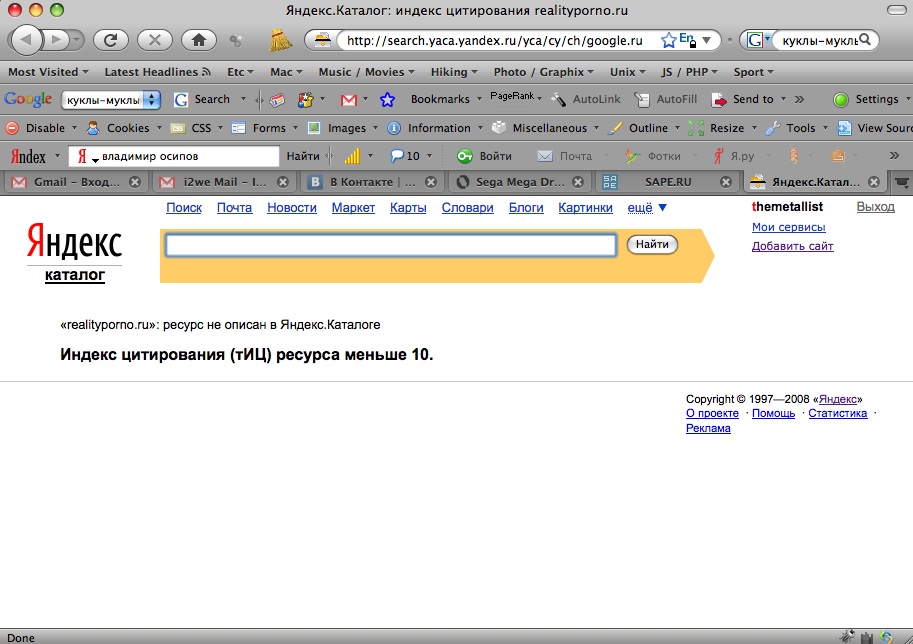Reload the page with the refresh button
The height and width of the screenshot is (644, 913).
point(111,40)
